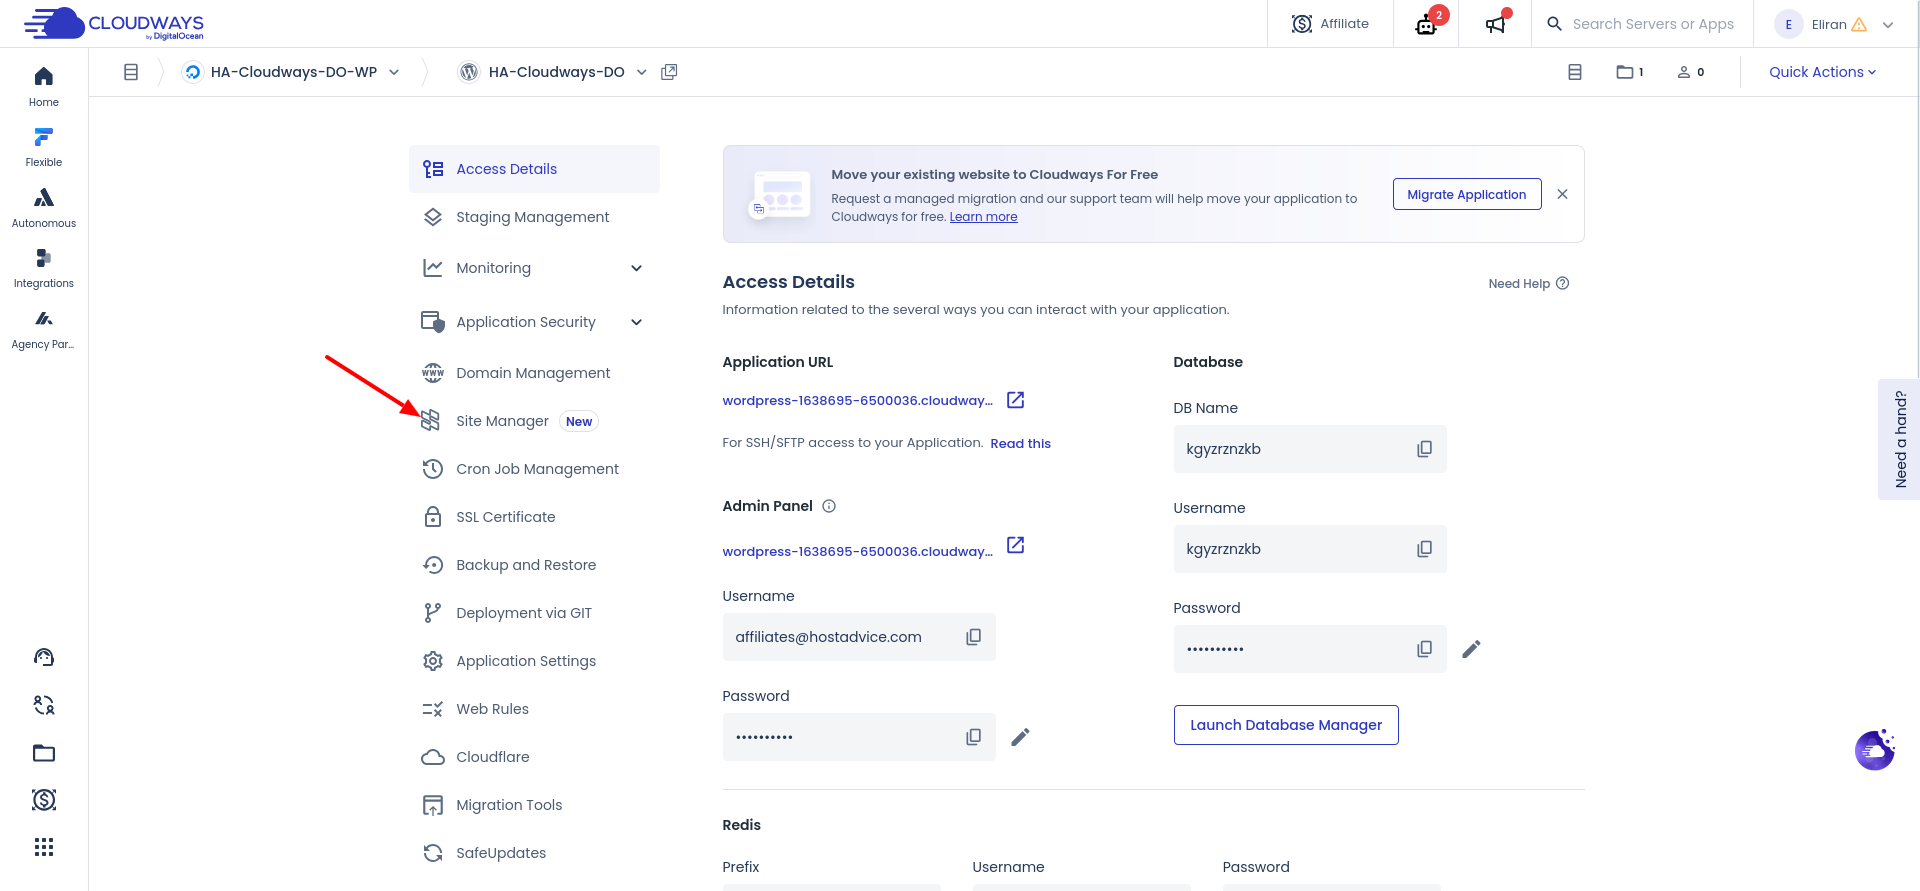Open the apps grid icon in sidebar
The image size is (1920, 891).
pos(44,847)
